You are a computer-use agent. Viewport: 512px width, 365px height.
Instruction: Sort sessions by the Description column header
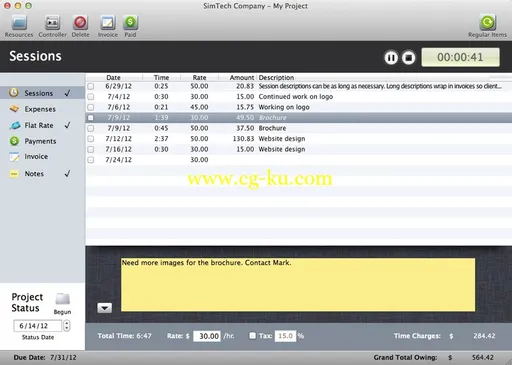pyautogui.click(x=276, y=77)
